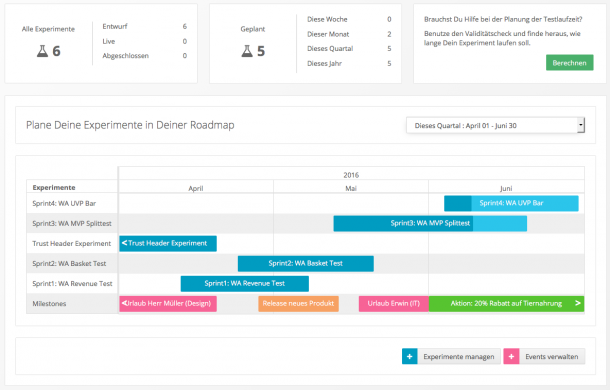Click the Urlaub Herr Müller (Design) milestone

point(168,304)
